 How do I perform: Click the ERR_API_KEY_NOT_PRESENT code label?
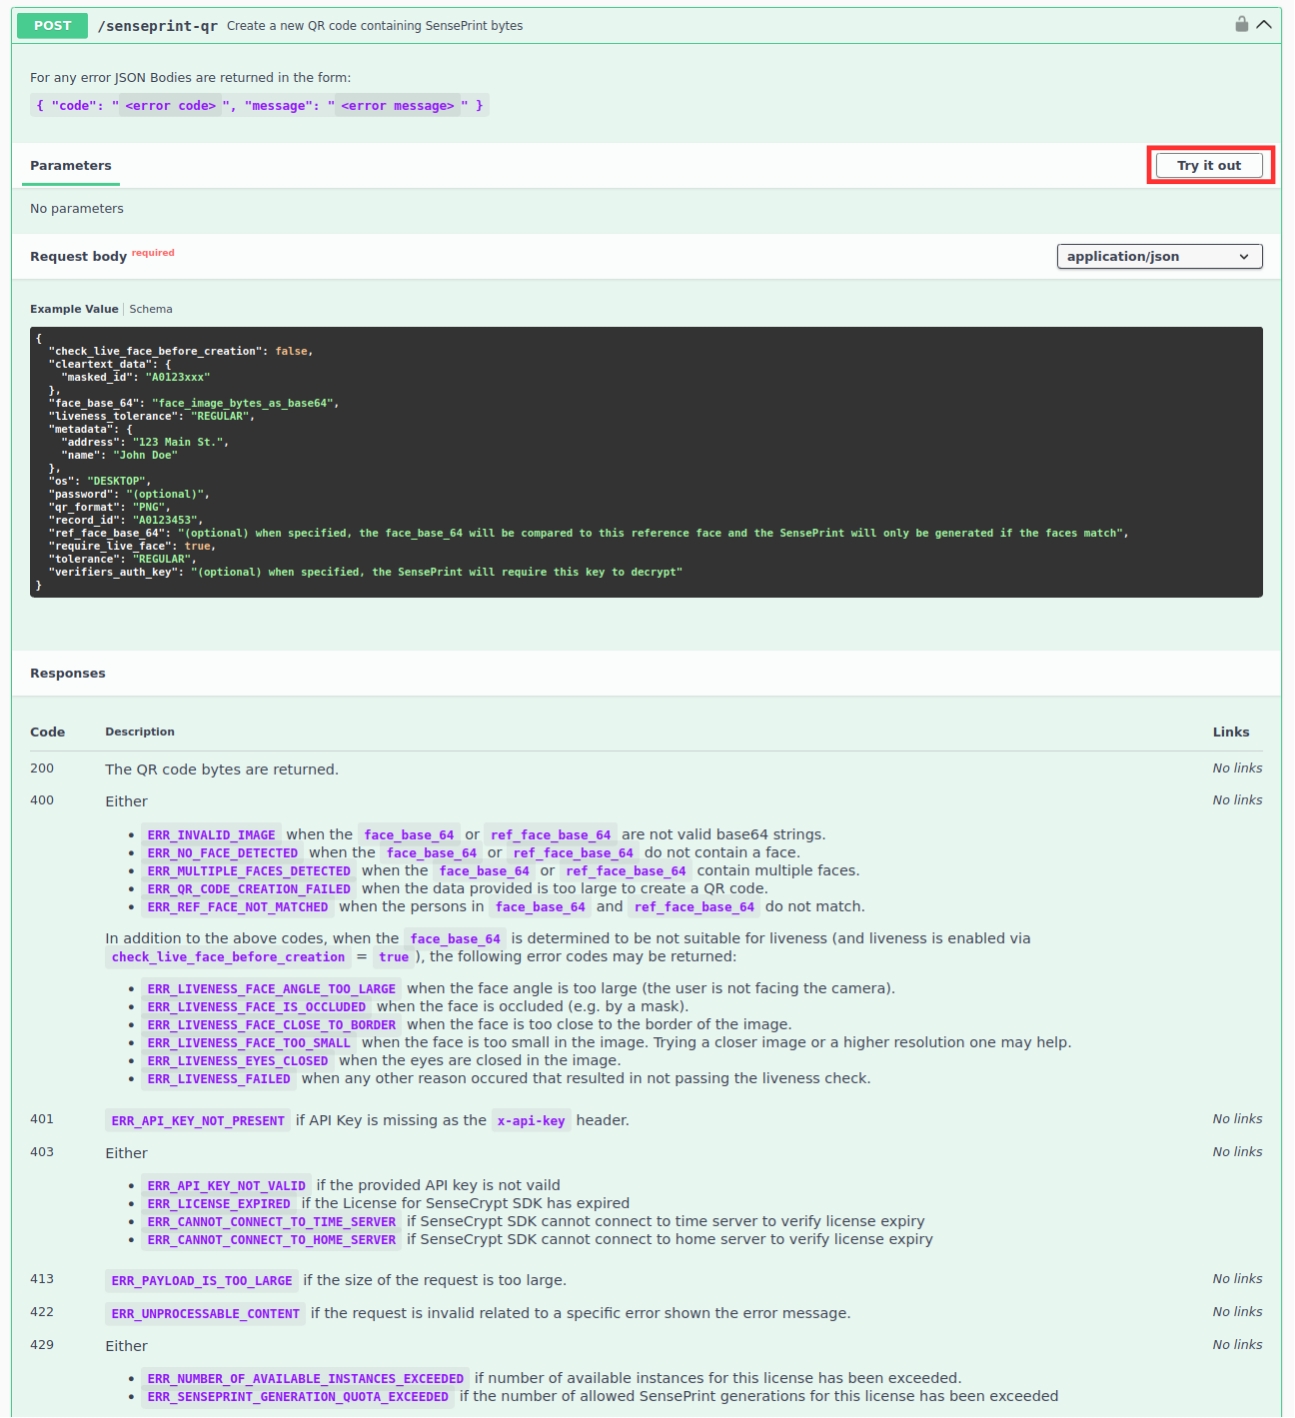click(x=198, y=1121)
